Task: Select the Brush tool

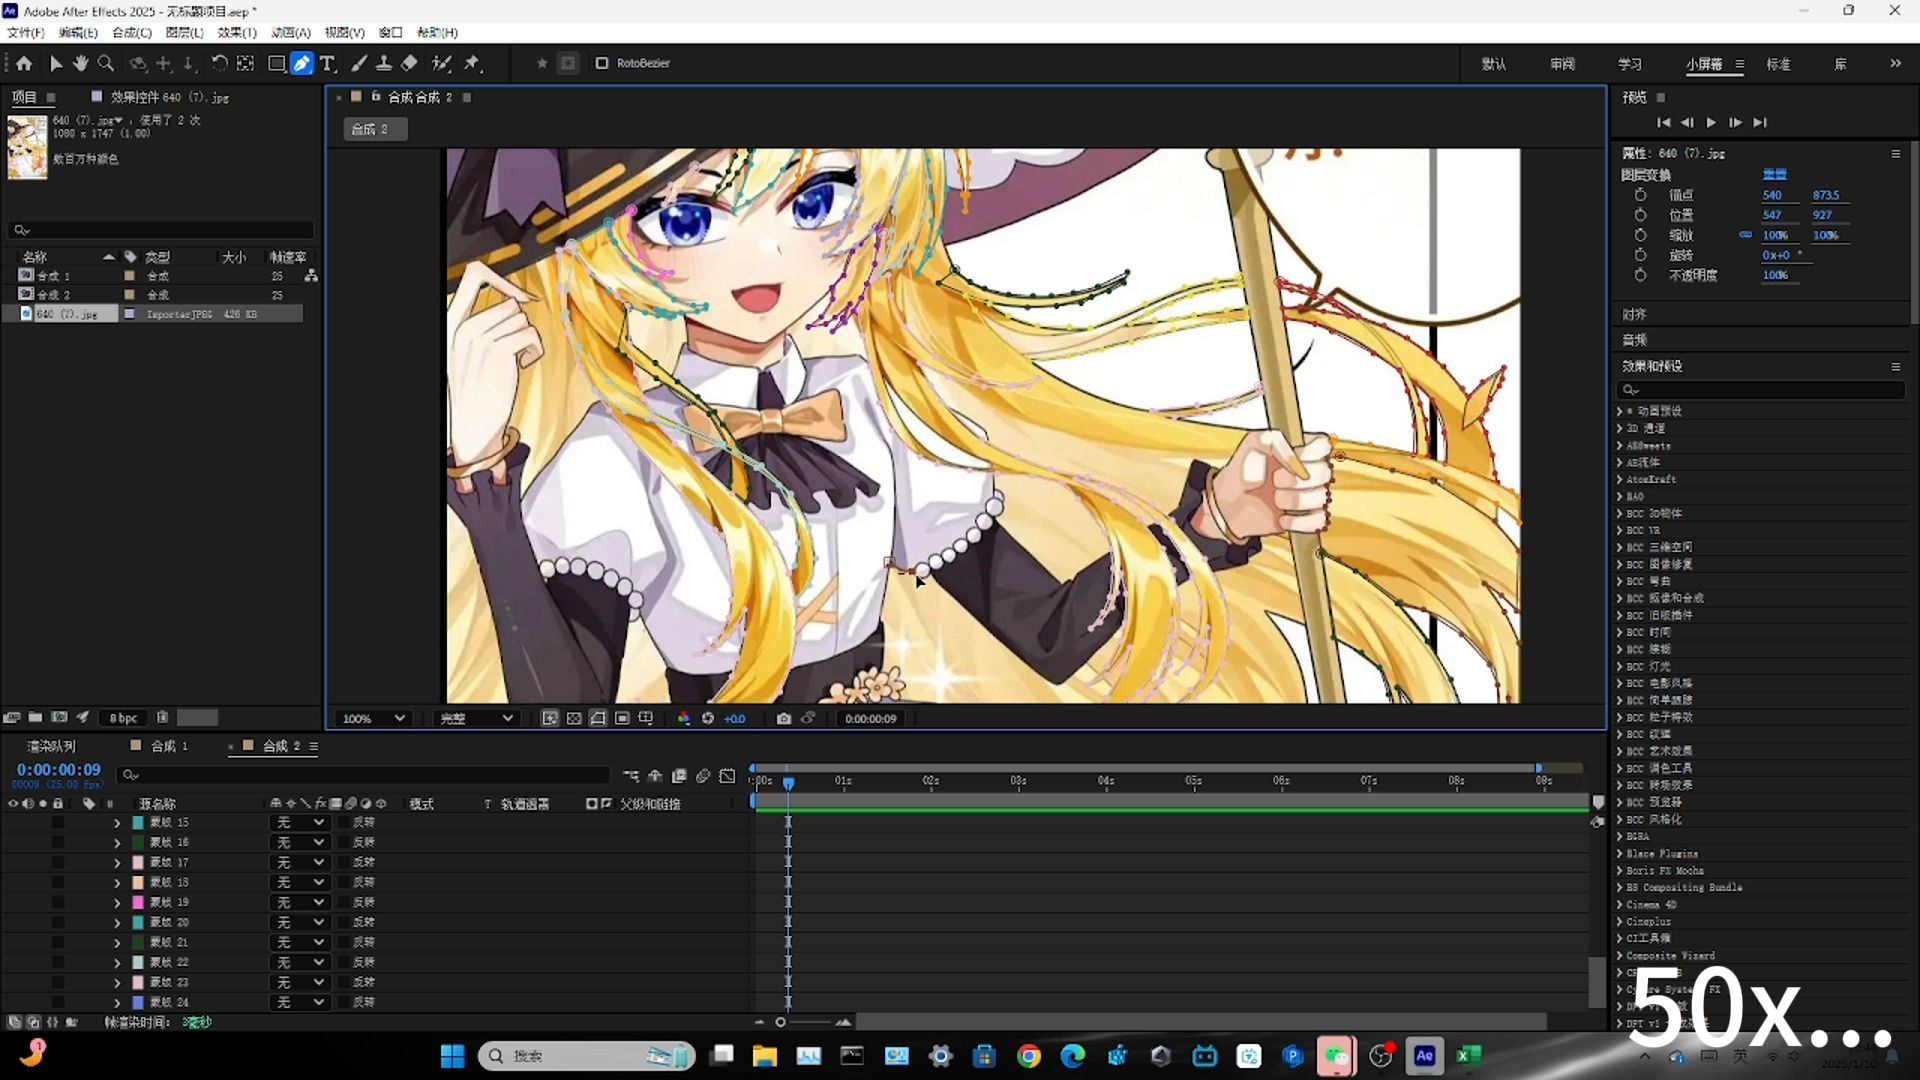Action: (359, 63)
